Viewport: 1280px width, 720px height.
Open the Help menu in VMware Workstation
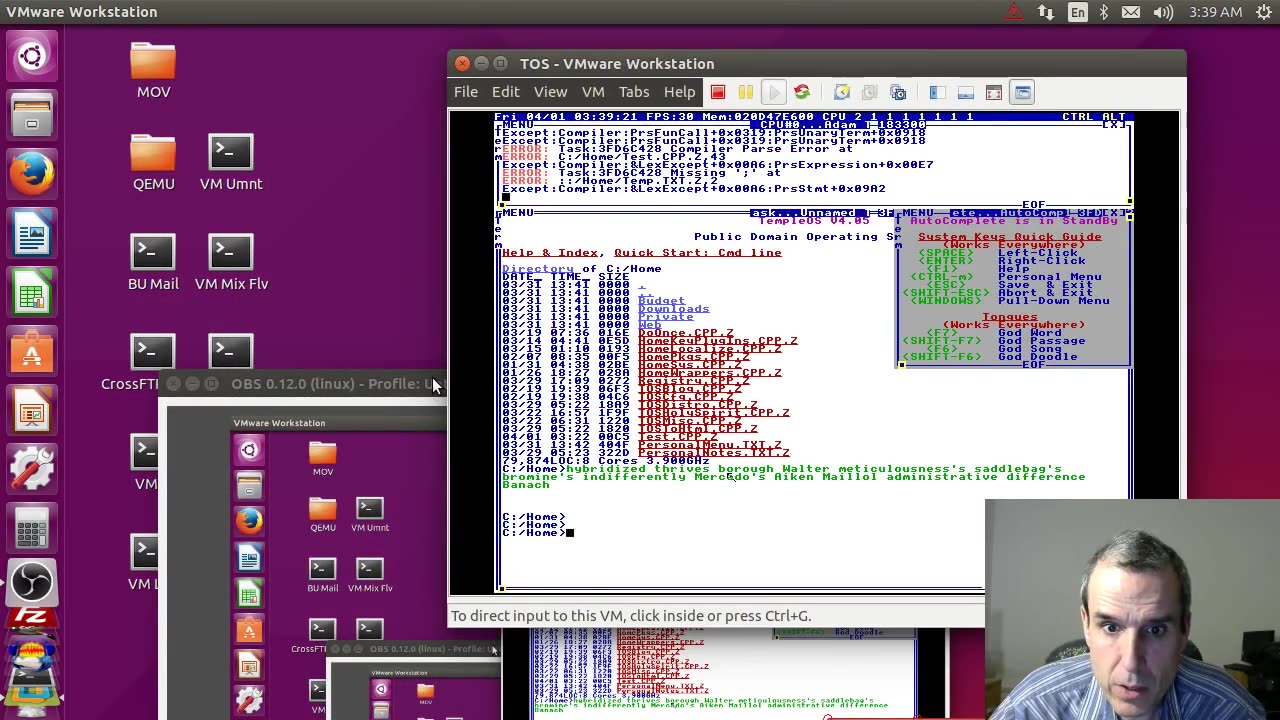pyautogui.click(x=679, y=92)
